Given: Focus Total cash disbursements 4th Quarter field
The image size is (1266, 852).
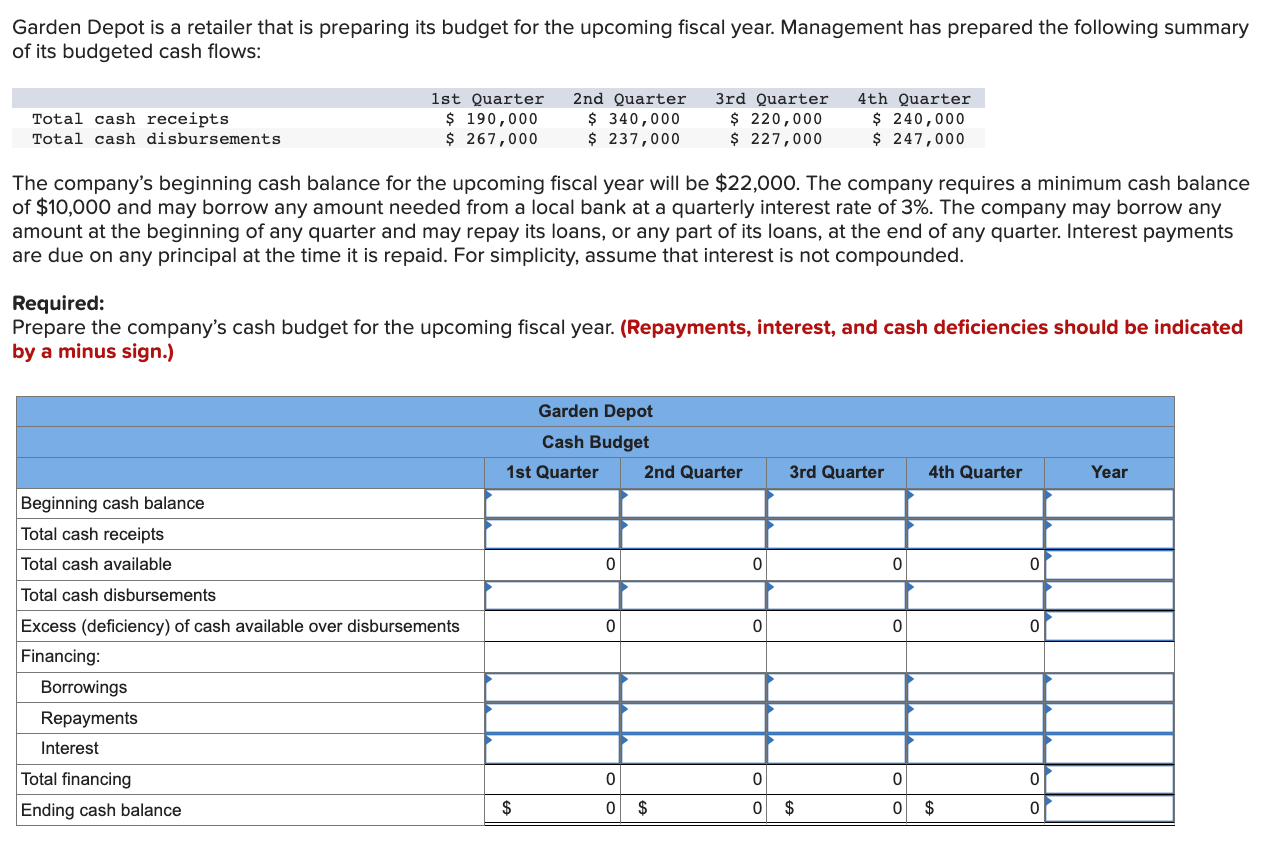Looking at the screenshot, I should [975, 595].
